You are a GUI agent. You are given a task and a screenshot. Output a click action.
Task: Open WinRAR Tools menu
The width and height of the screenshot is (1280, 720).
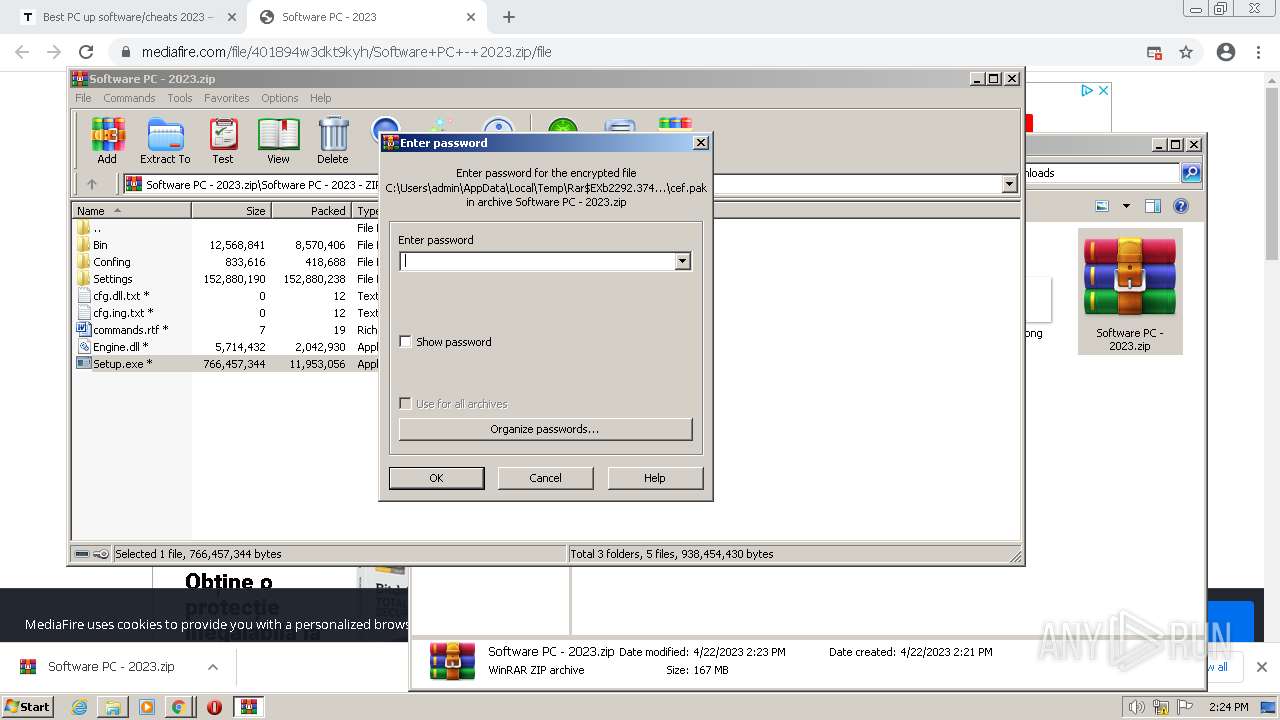[180, 98]
